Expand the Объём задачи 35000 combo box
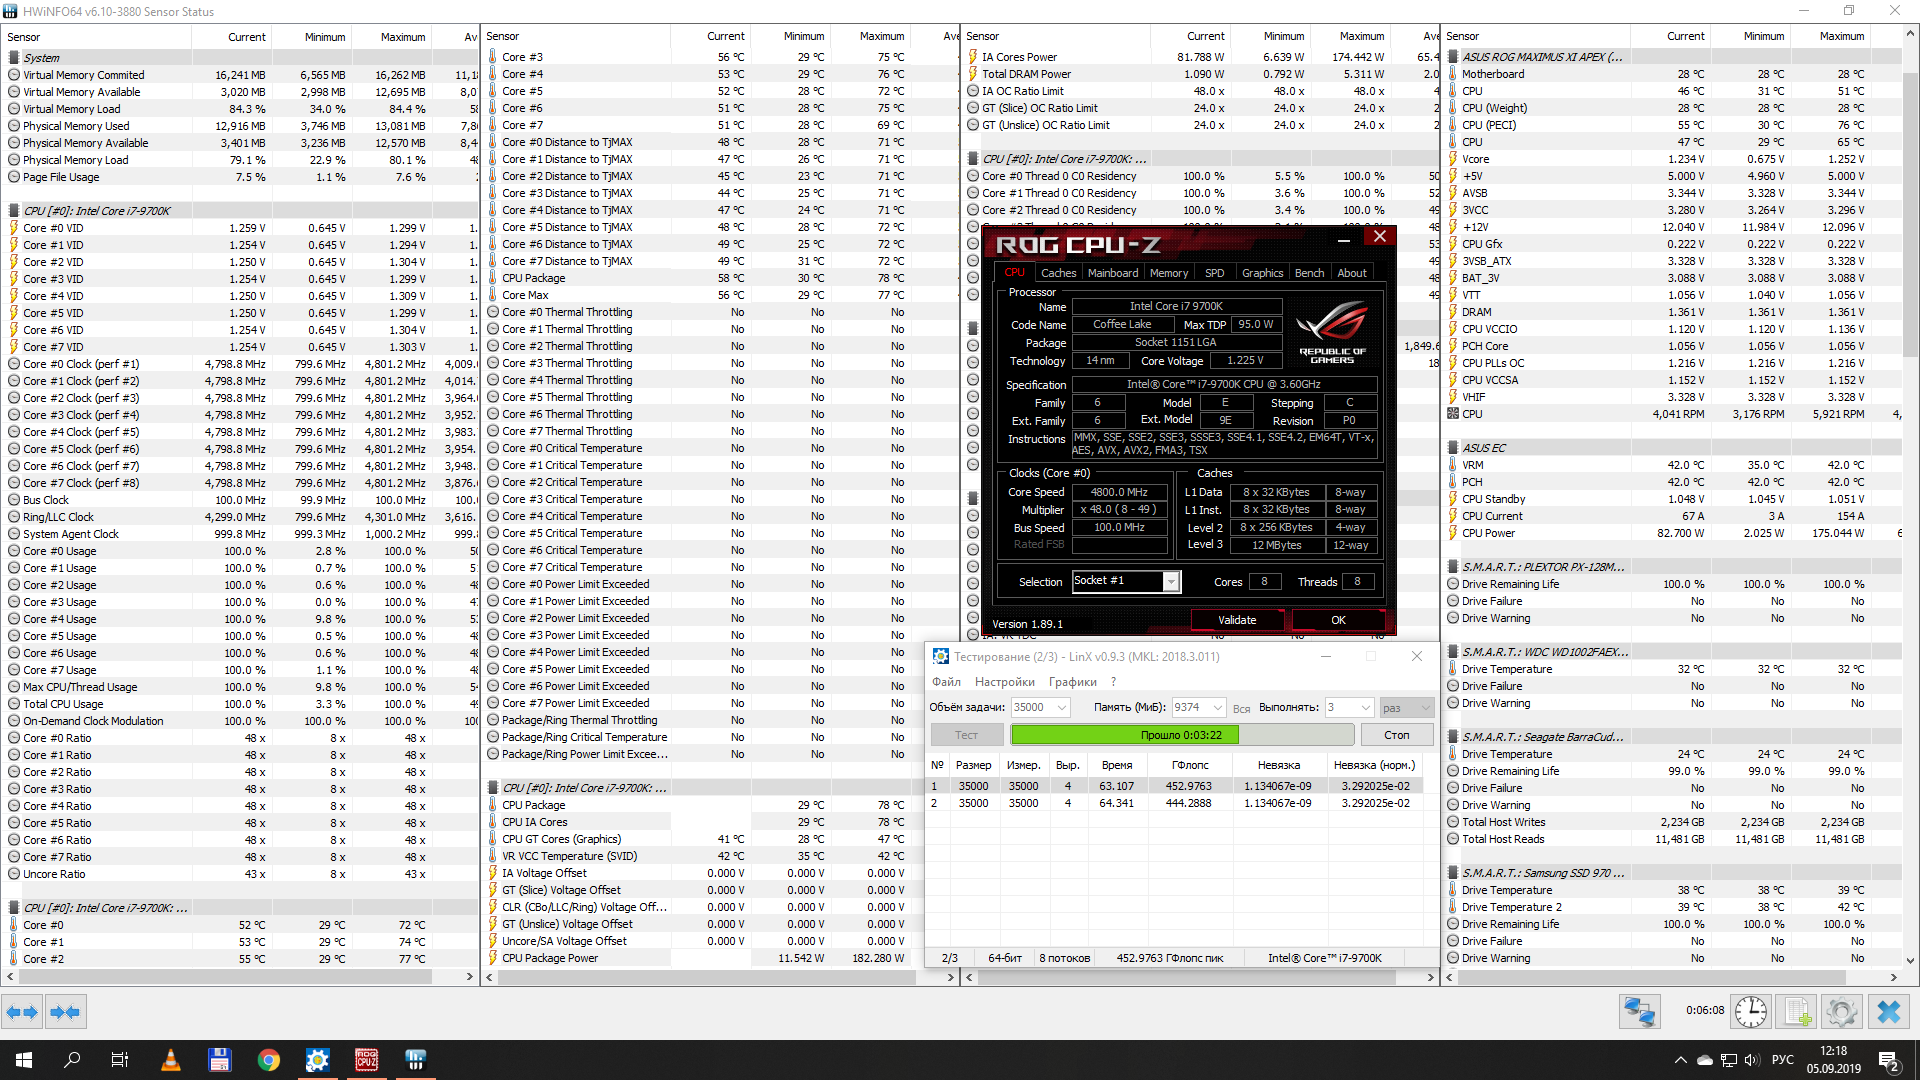This screenshot has width=1920, height=1080. click(1061, 708)
